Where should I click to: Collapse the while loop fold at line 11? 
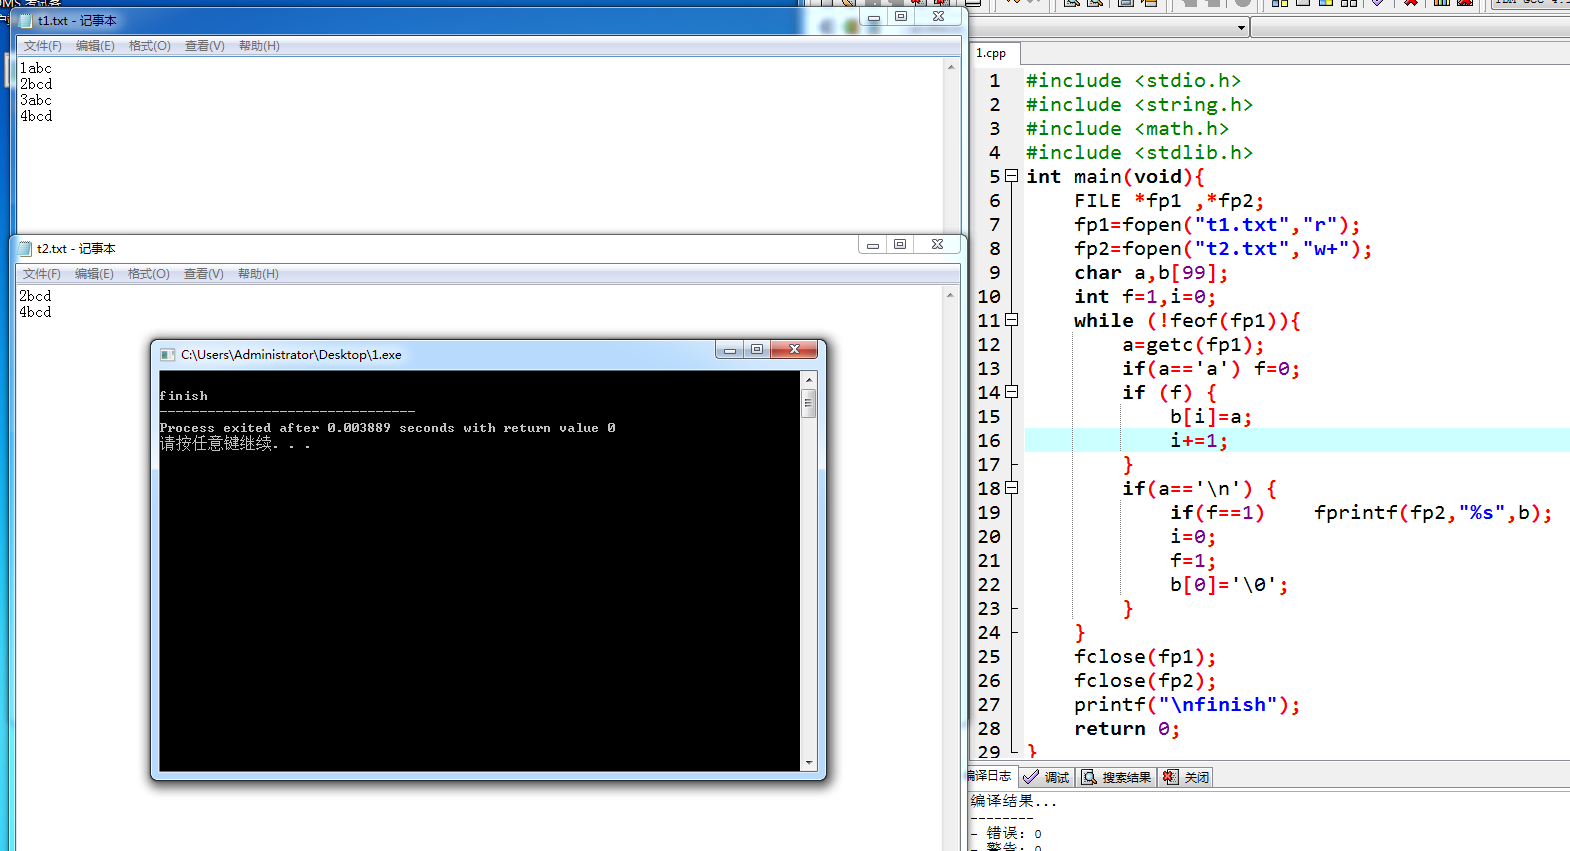click(1012, 320)
